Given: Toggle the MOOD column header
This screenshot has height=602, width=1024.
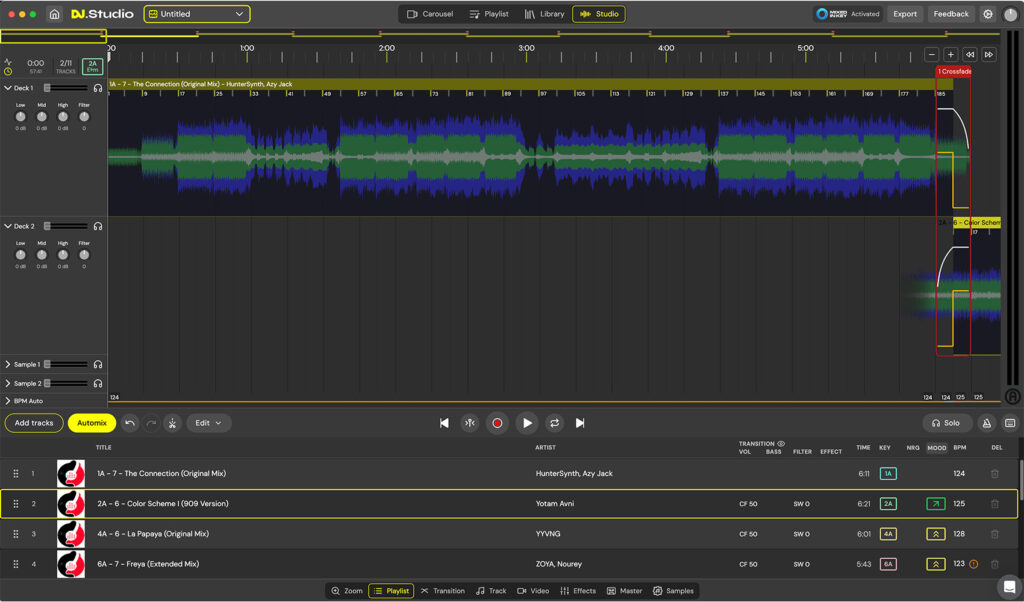Looking at the screenshot, I should [936, 448].
